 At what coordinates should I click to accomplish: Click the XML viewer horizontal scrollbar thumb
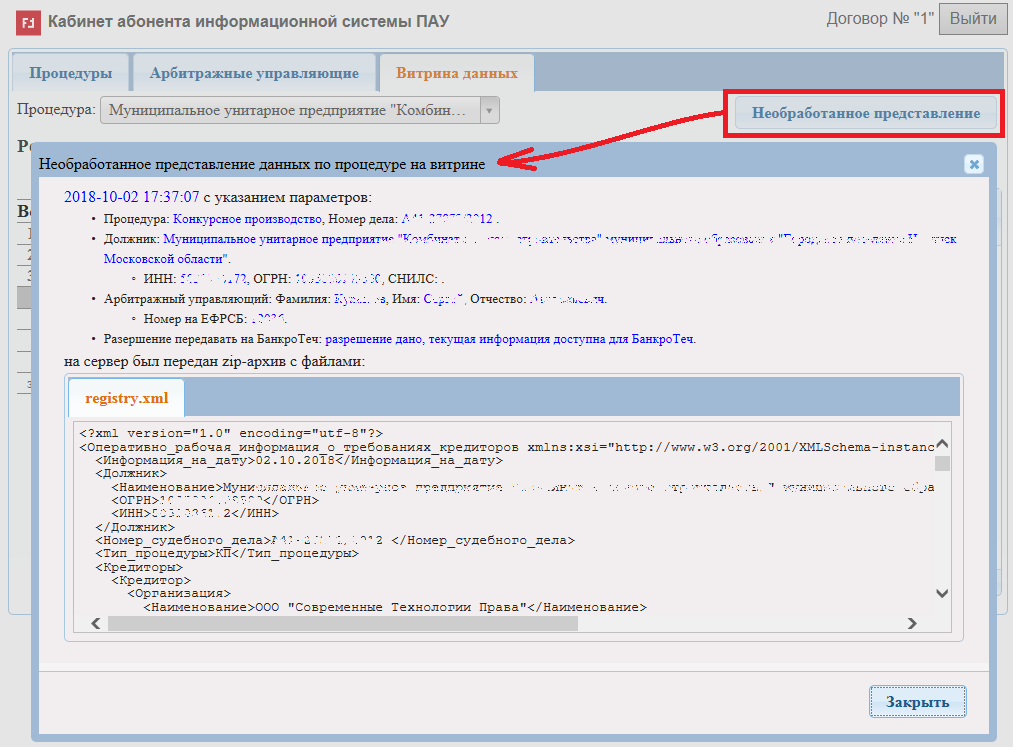tap(342, 623)
